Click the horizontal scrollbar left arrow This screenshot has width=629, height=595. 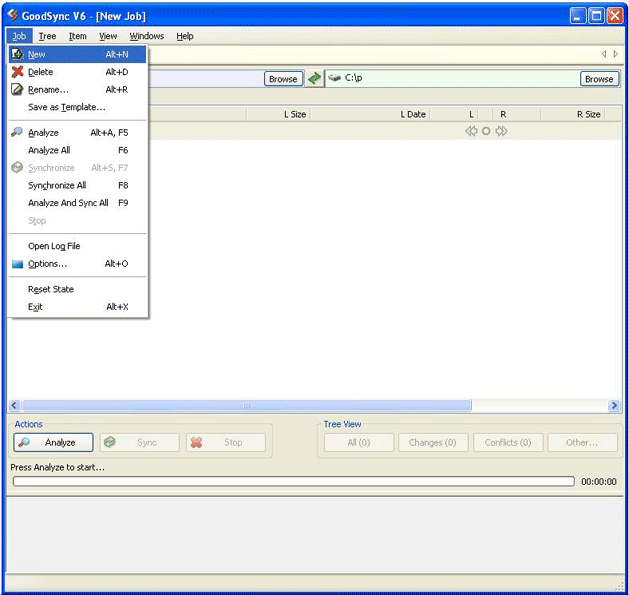tap(14, 406)
